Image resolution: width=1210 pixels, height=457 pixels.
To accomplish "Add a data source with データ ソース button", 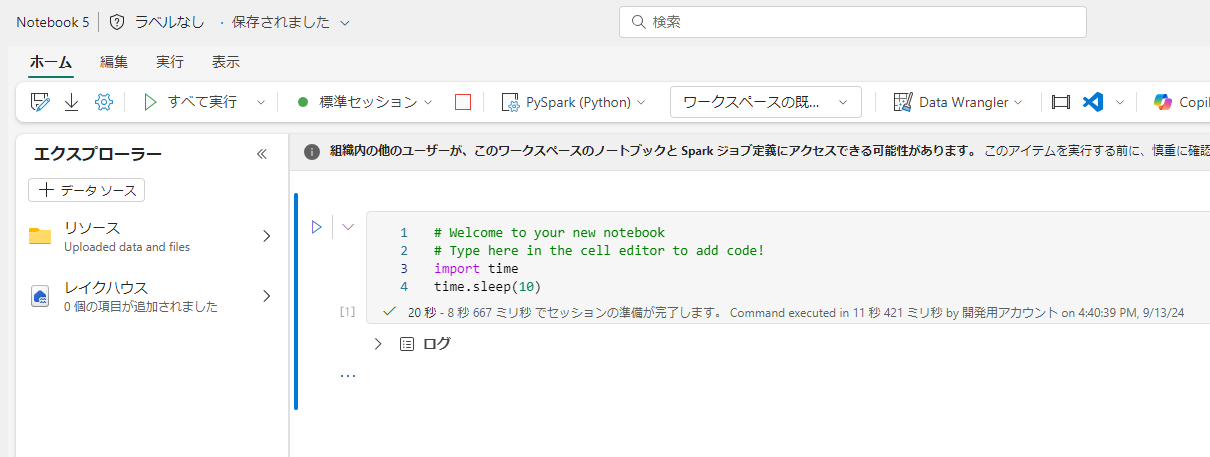I will tap(87, 190).
